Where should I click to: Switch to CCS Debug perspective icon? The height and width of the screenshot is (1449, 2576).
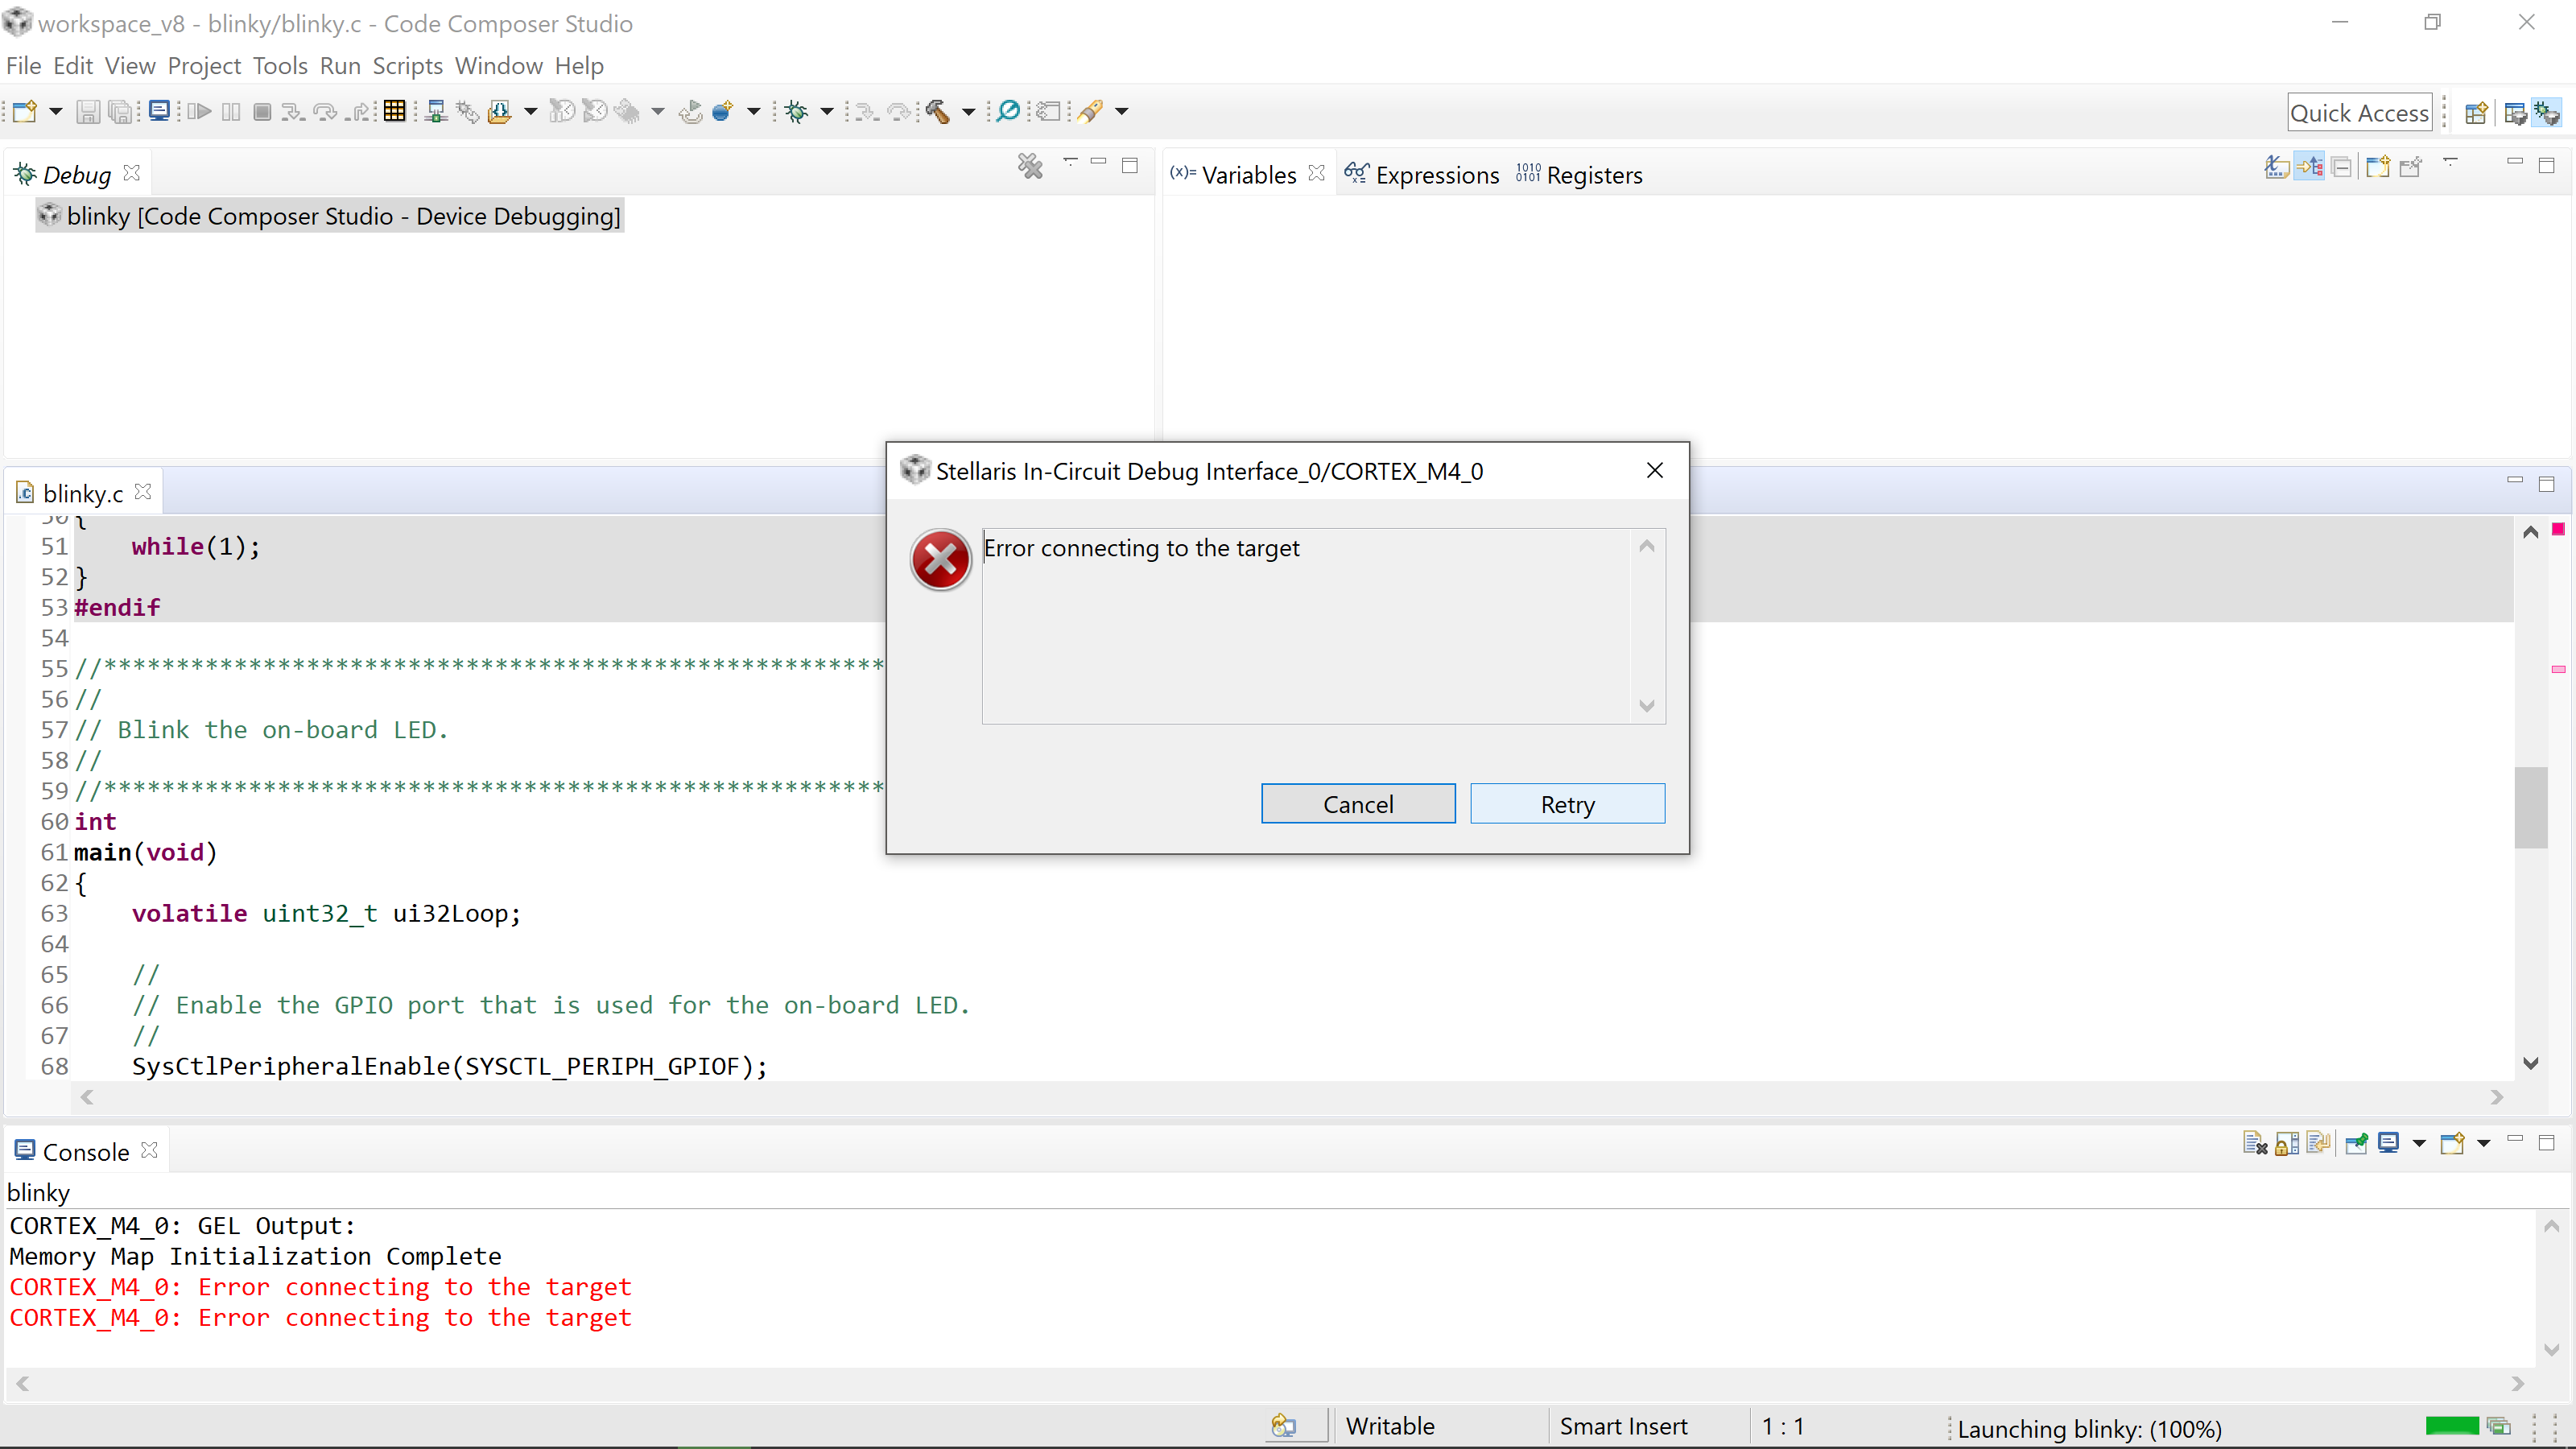[x=2547, y=113]
